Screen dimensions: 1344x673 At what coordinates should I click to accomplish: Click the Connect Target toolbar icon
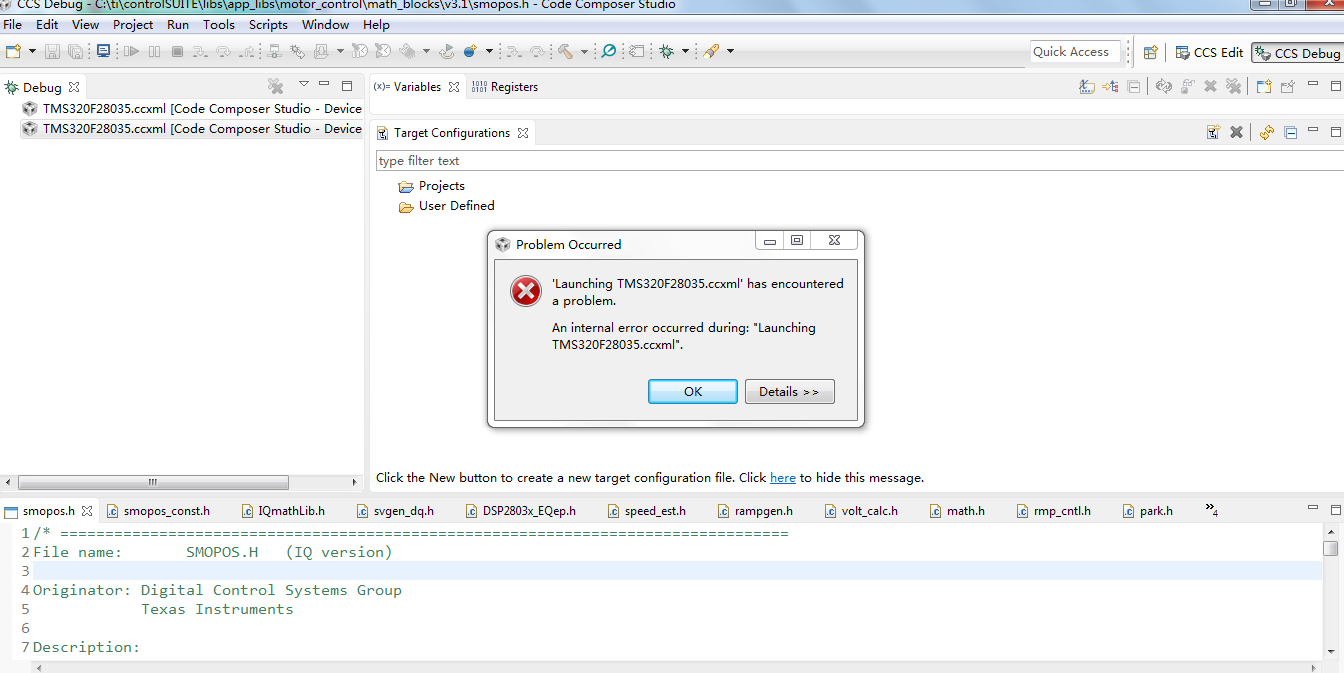[274, 51]
